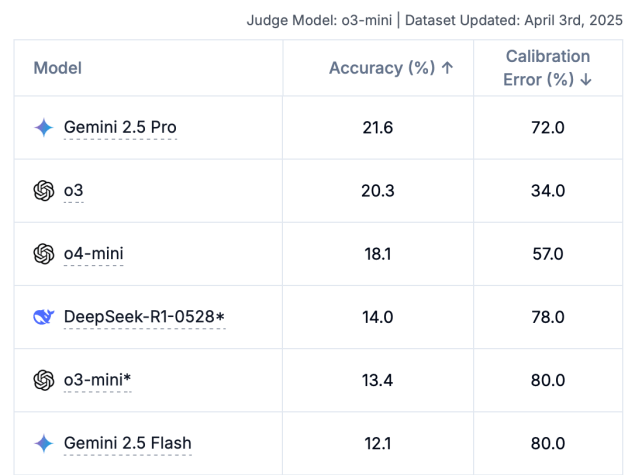
Task: Open the Gemini 2.5 Flash model link
Action: point(127,443)
